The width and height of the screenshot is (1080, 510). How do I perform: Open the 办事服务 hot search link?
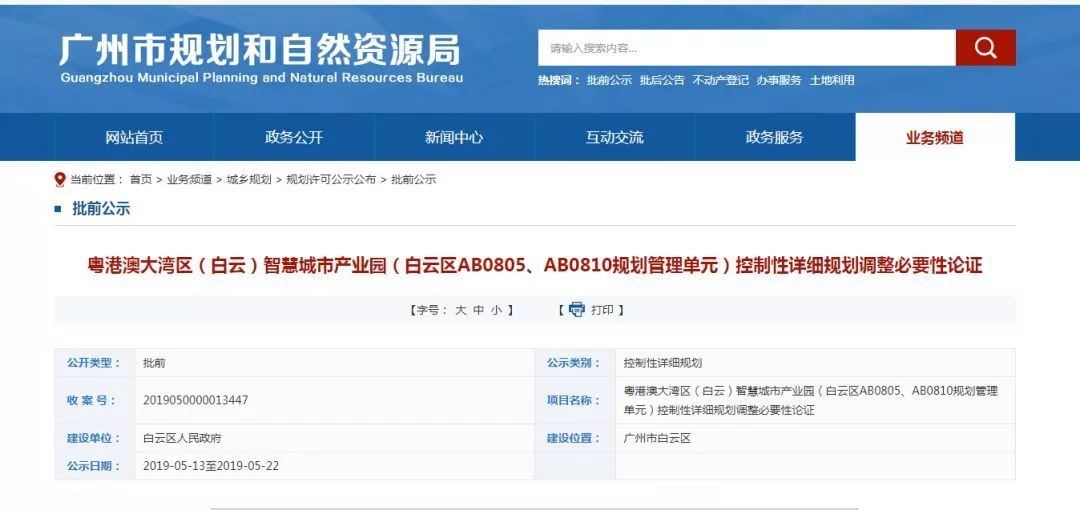click(x=778, y=81)
